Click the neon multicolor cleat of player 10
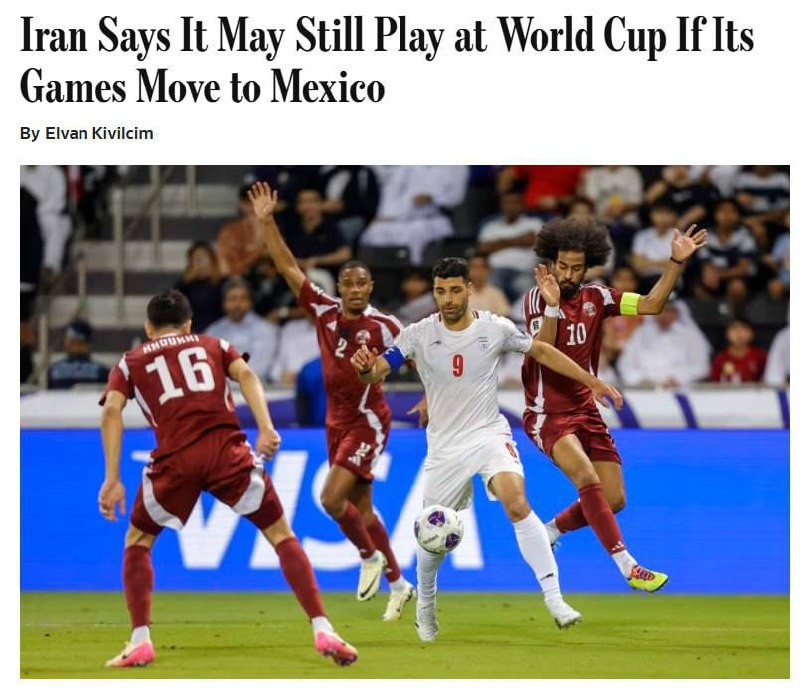This screenshot has width=800, height=688. click(647, 579)
